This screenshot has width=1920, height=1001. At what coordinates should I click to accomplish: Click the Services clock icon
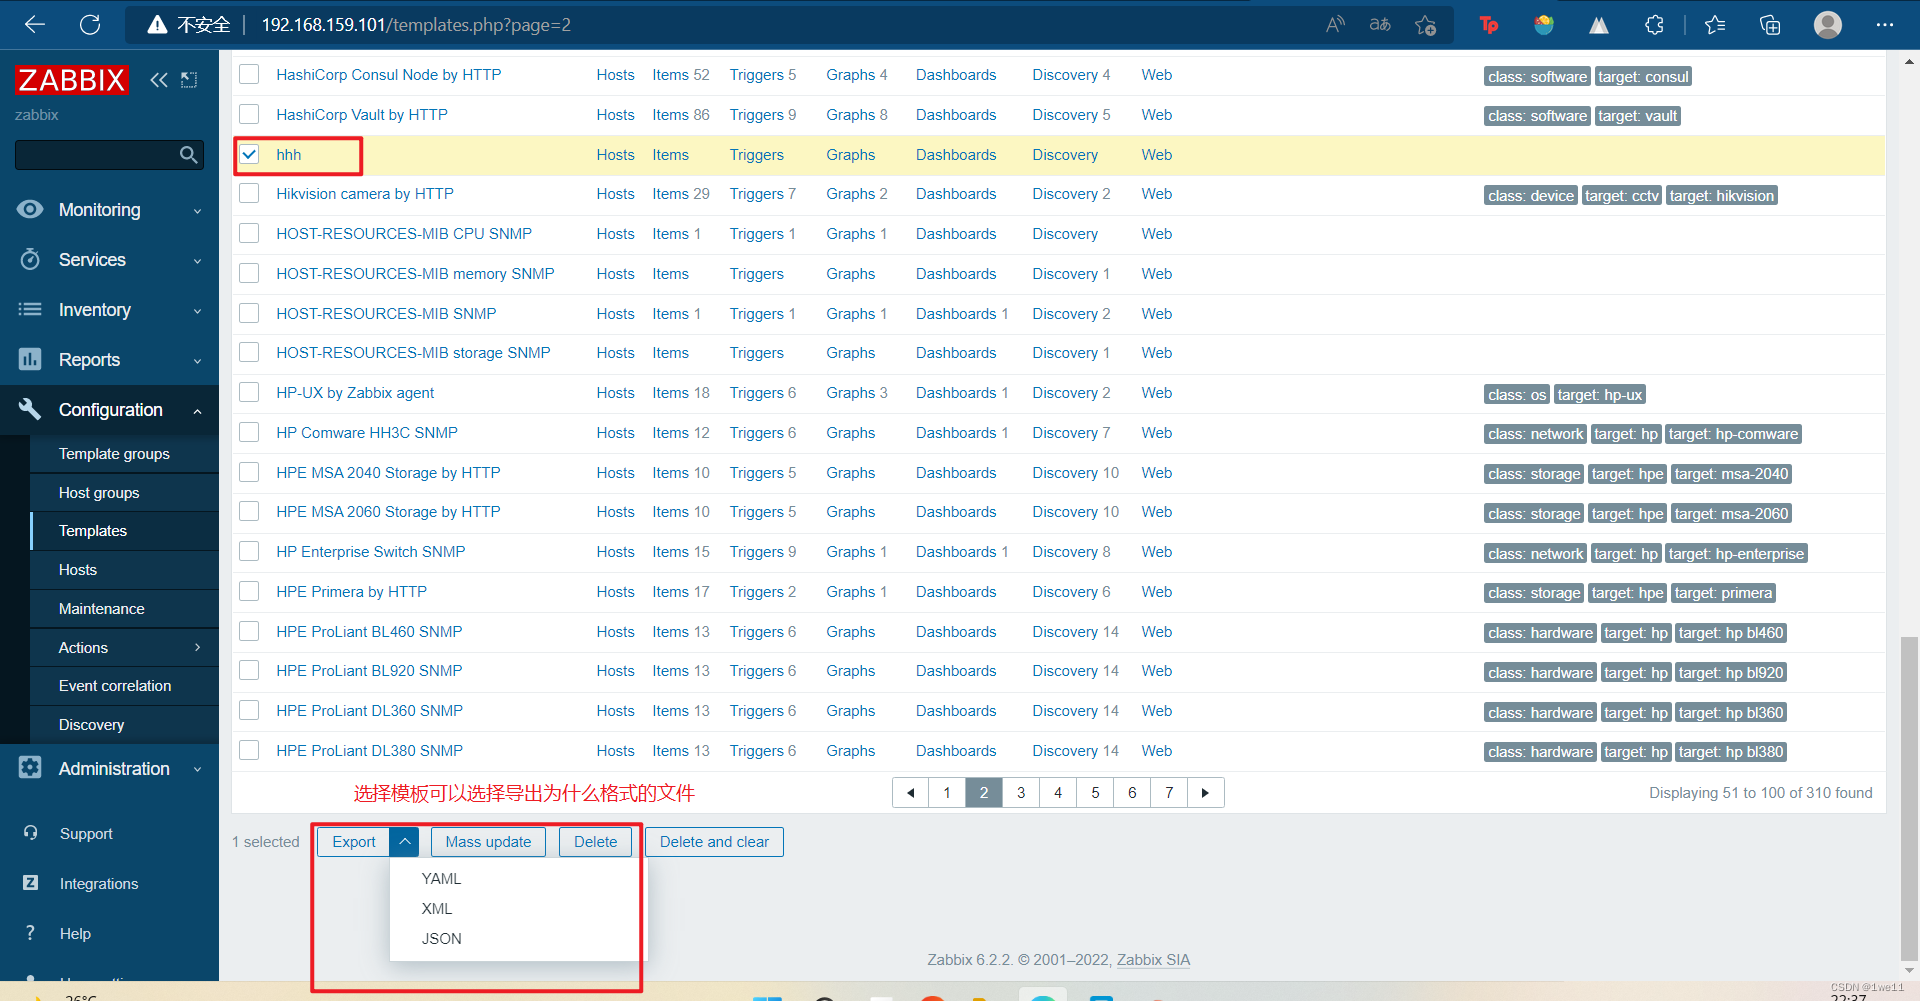(x=30, y=259)
